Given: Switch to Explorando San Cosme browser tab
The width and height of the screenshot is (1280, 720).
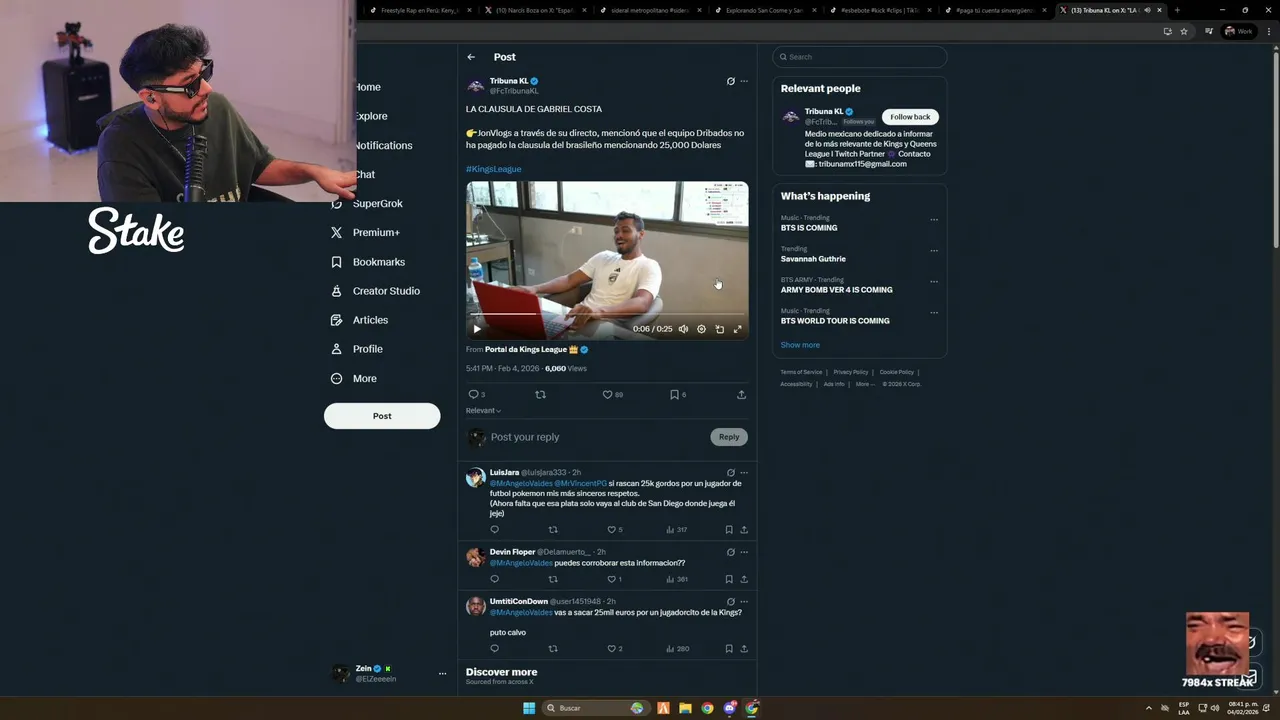Looking at the screenshot, I should pyautogui.click(x=765, y=10).
